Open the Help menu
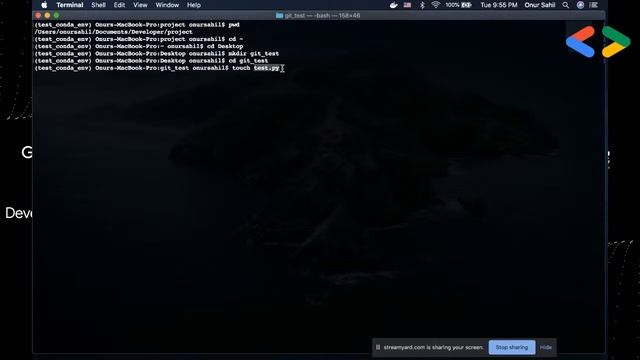640x360 pixels. [x=193, y=5]
